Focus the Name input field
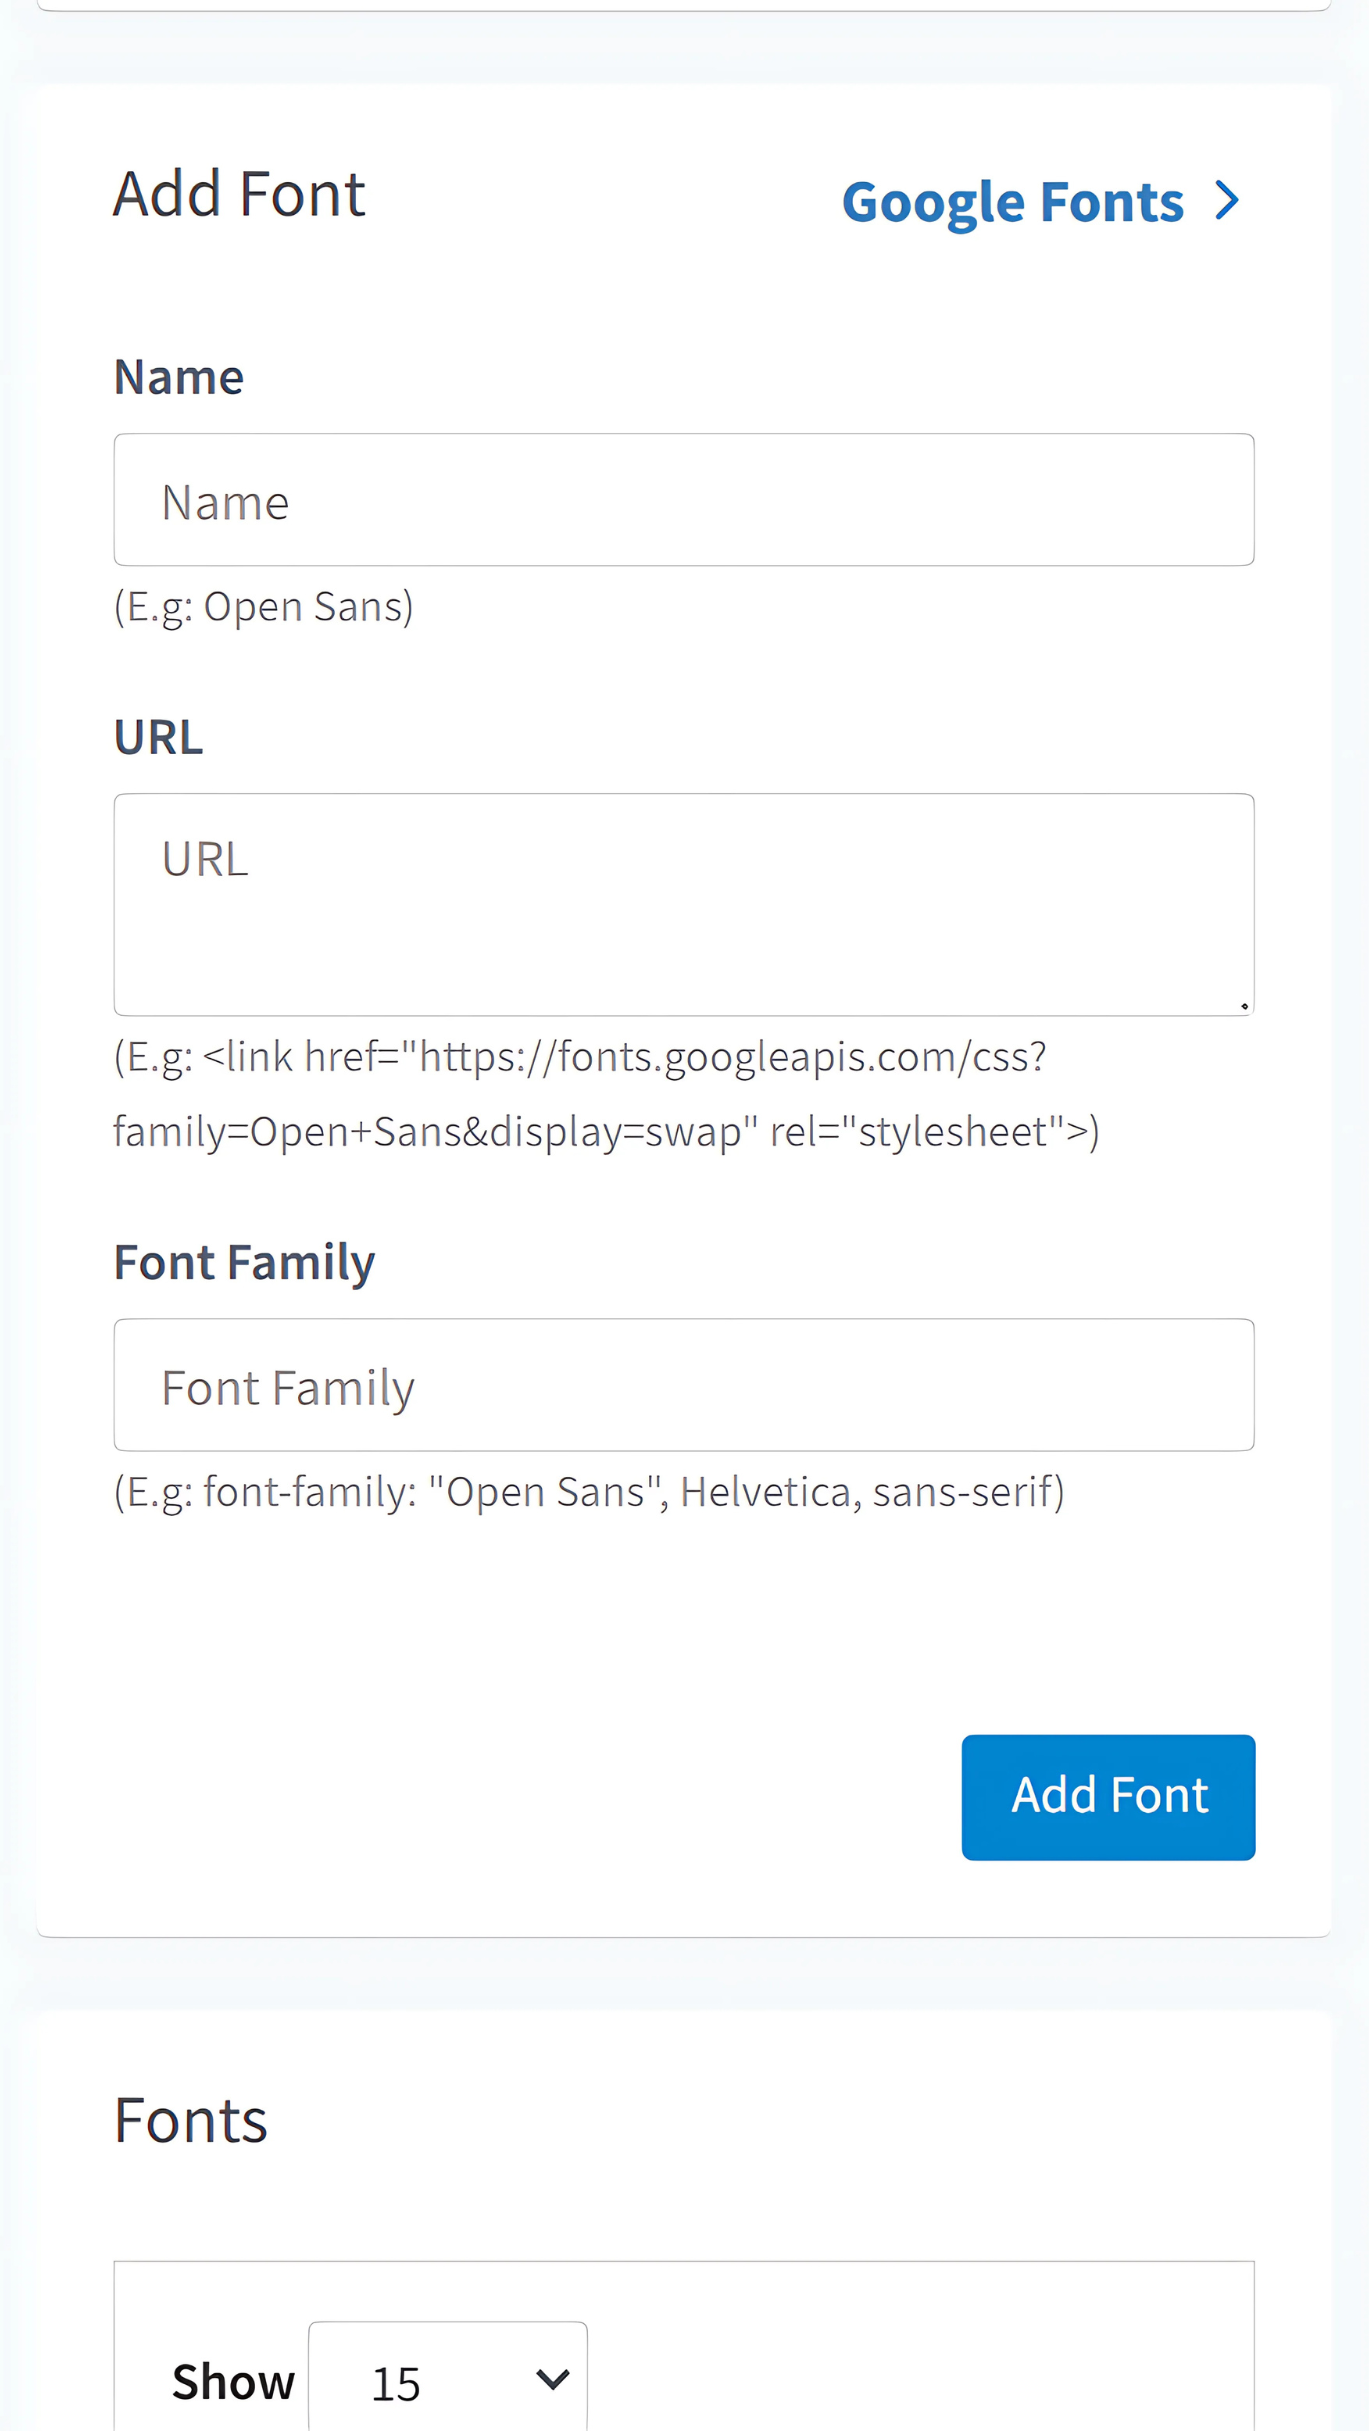Screen dimensions: 1369x2431 tap(683, 500)
